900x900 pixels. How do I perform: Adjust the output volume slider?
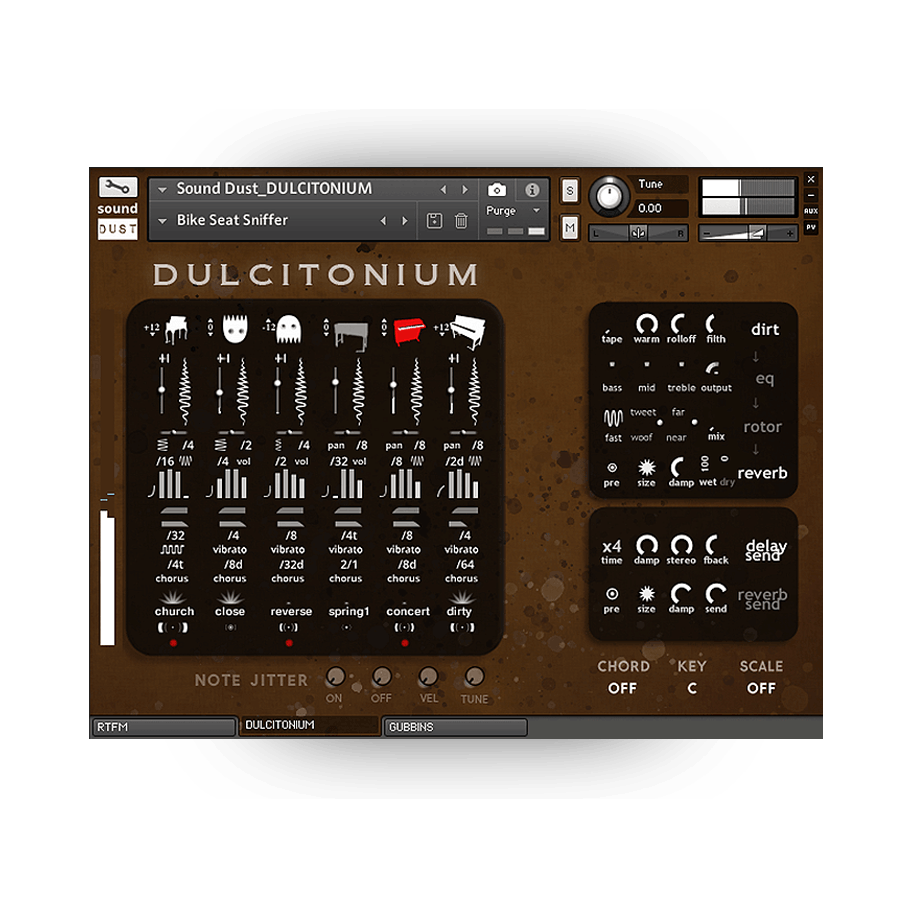click(x=748, y=233)
